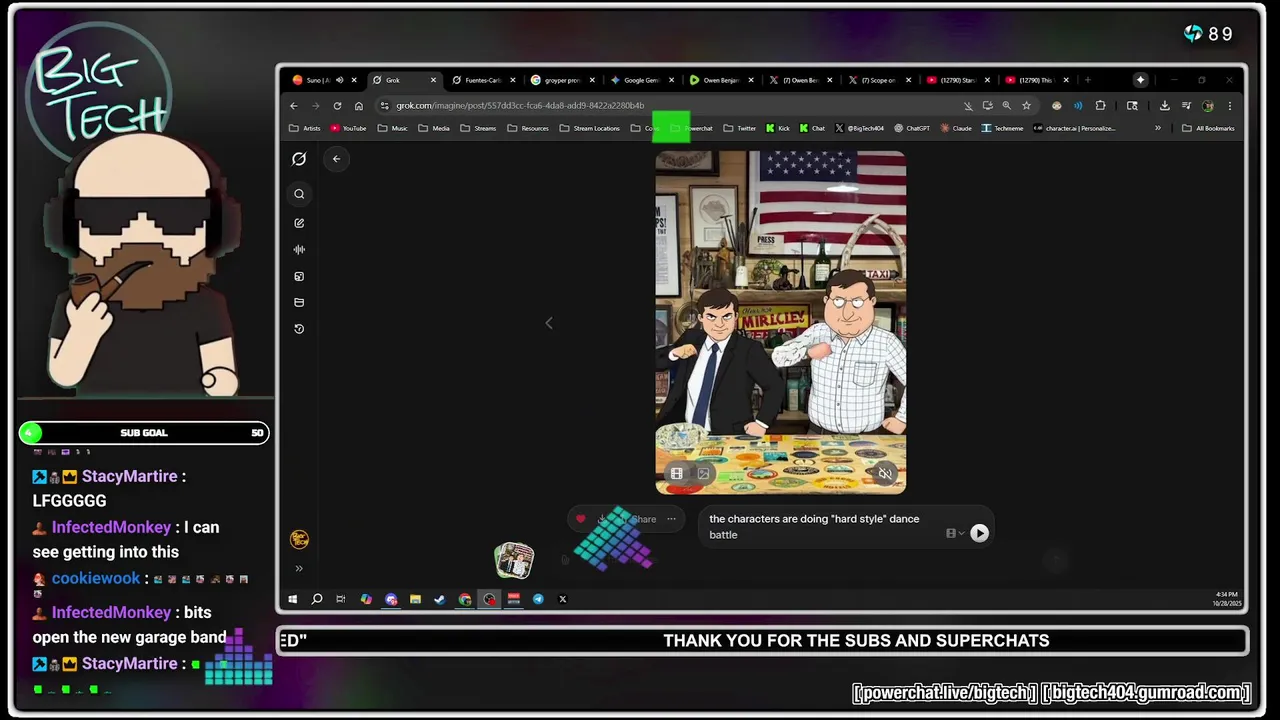1280x720 pixels.
Task: Bookmark this page with star icon
Action: [x=1026, y=106]
